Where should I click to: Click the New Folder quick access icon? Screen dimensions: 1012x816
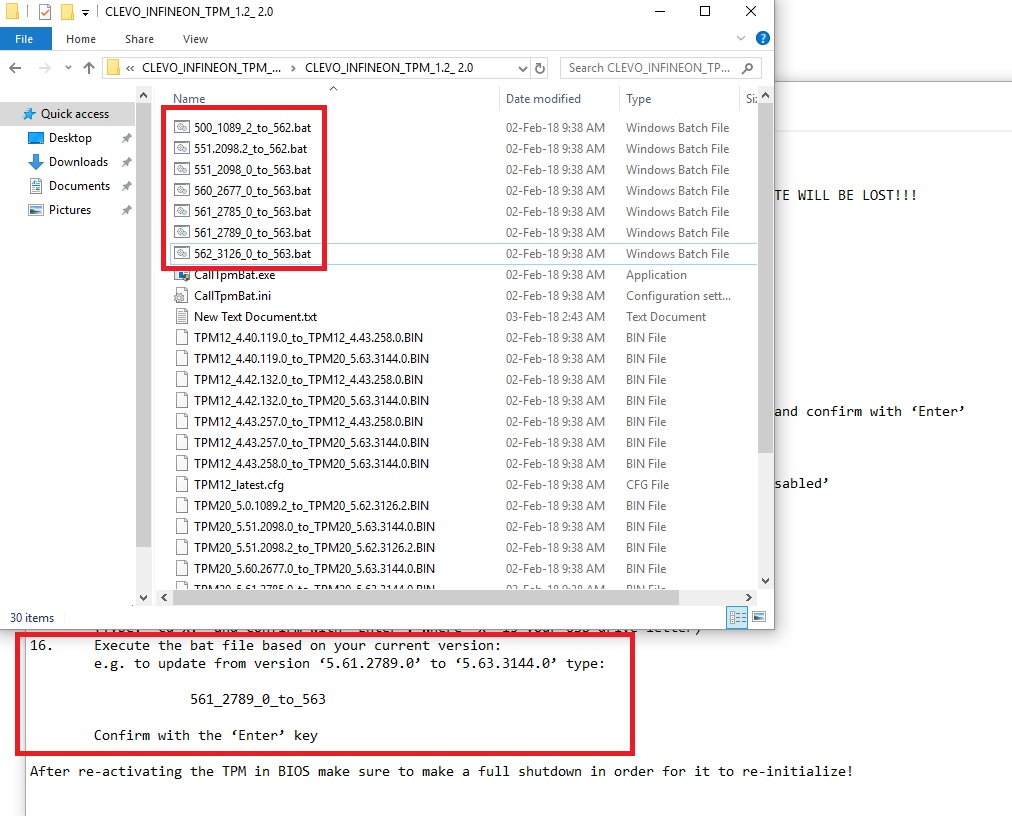click(x=67, y=12)
